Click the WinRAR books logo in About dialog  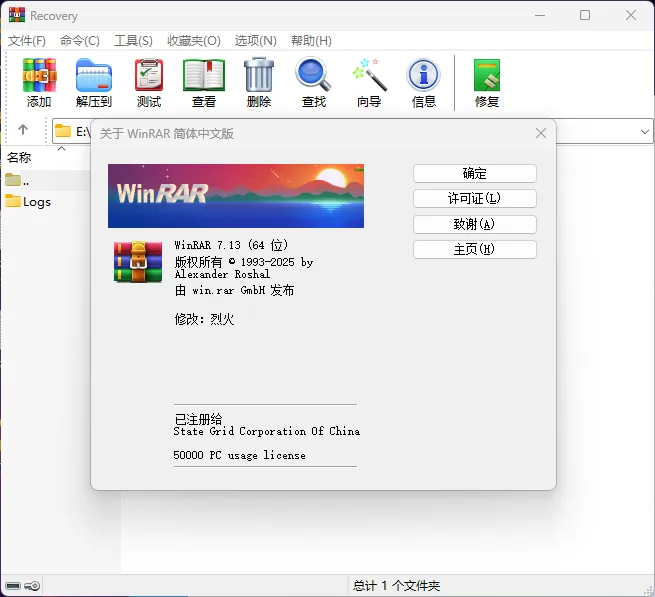point(138,262)
